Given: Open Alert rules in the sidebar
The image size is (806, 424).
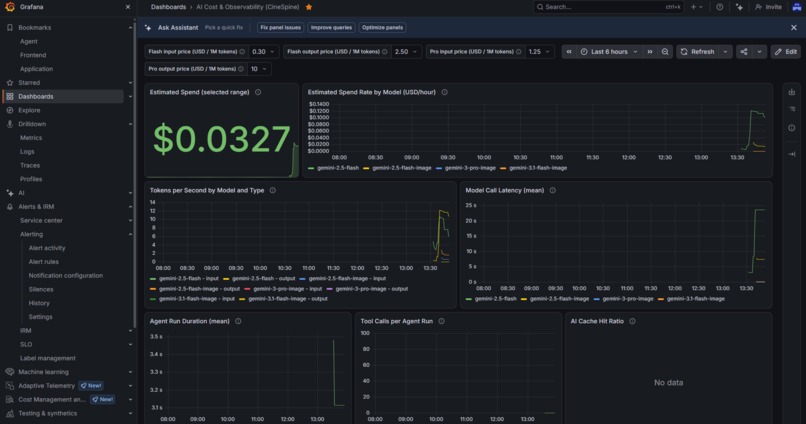Looking at the screenshot, I should pos(44,262).
